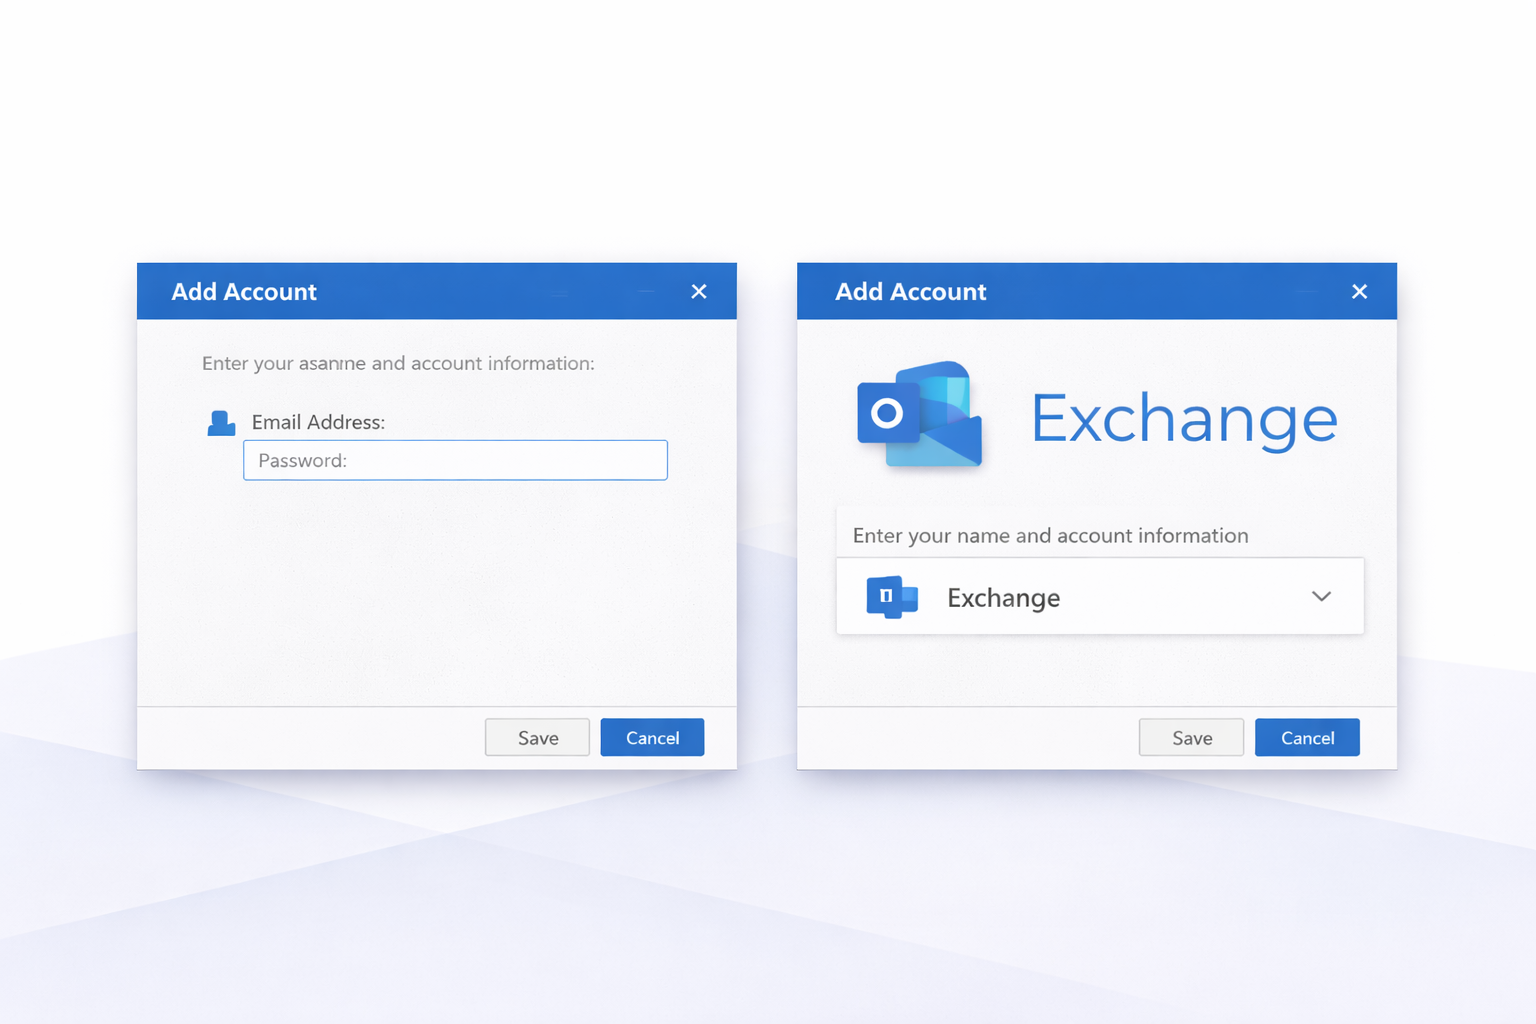Viewport: 1536px width, 1024px height.
Task: Expand the account type chevron arrow
Action: pos(1321,597)
